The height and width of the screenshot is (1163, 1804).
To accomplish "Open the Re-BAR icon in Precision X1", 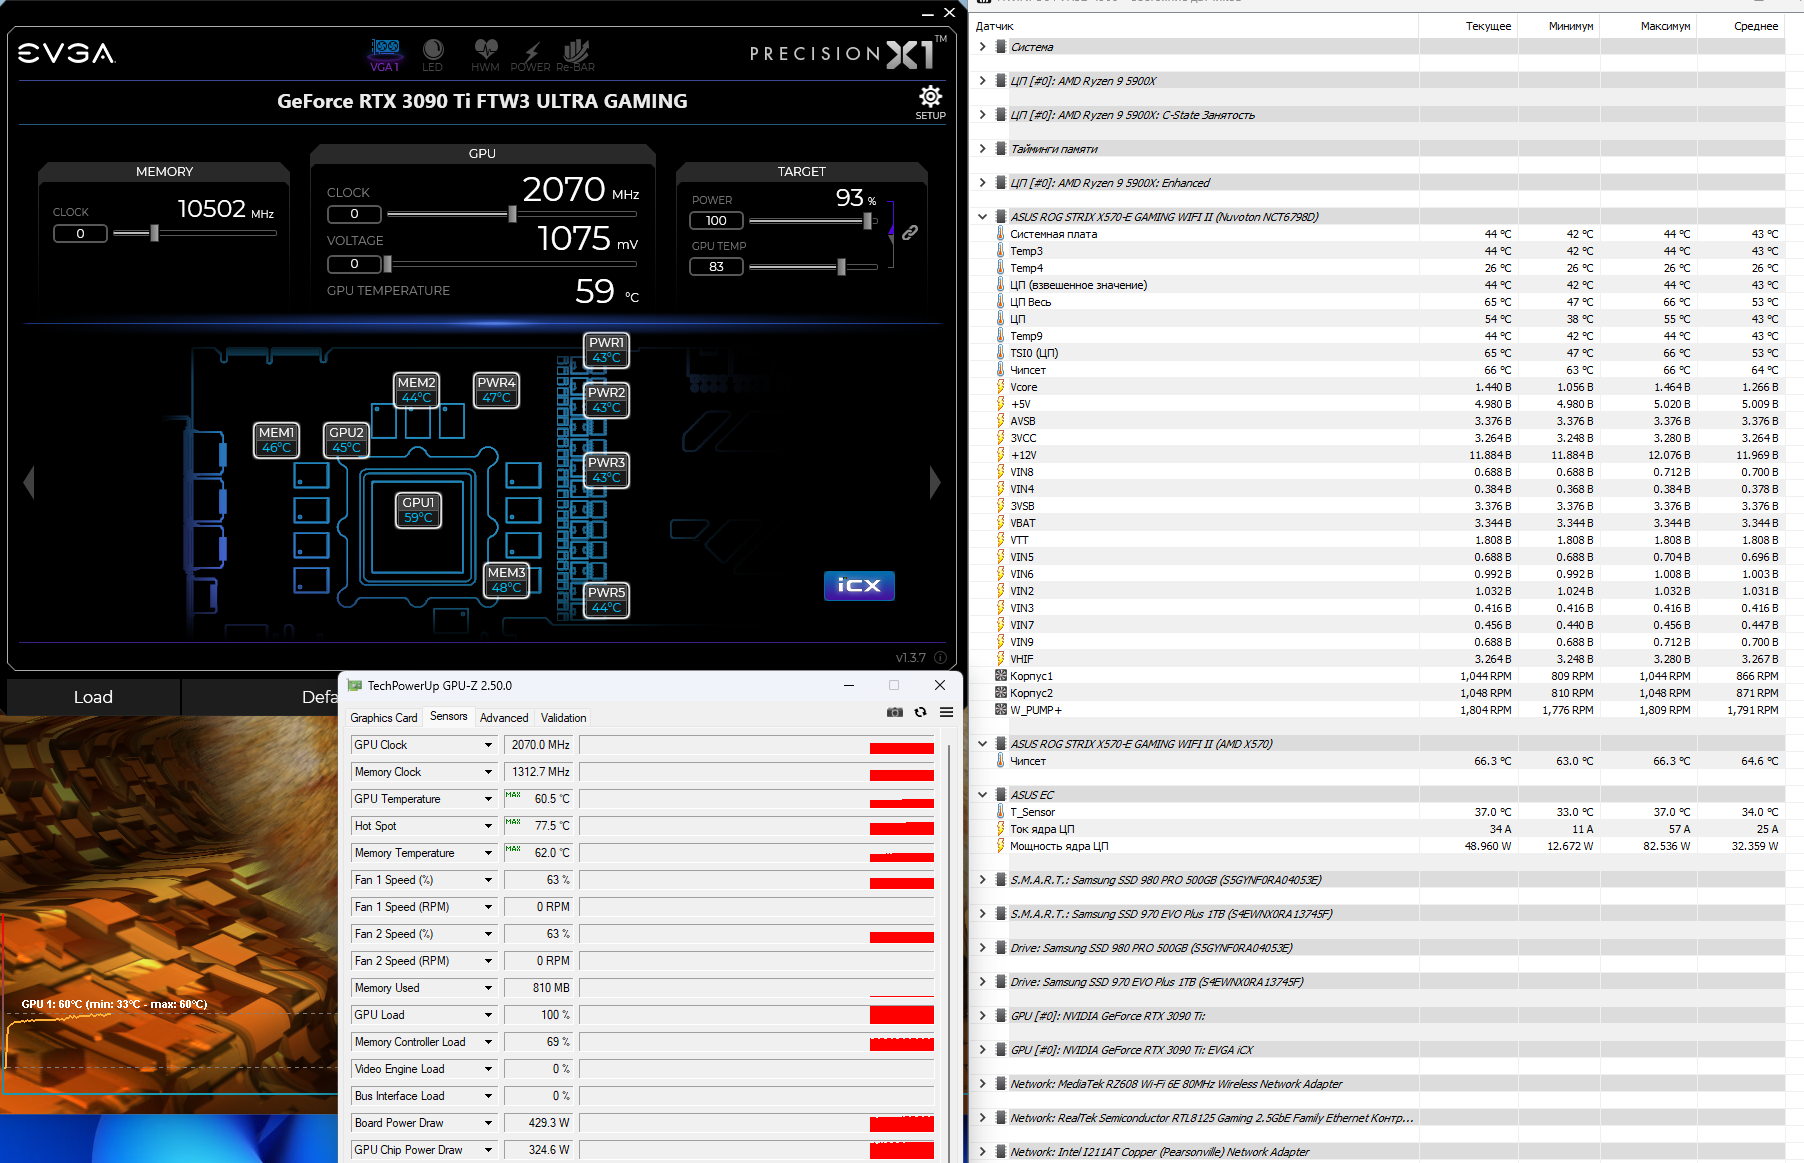I will coord(576,55).
